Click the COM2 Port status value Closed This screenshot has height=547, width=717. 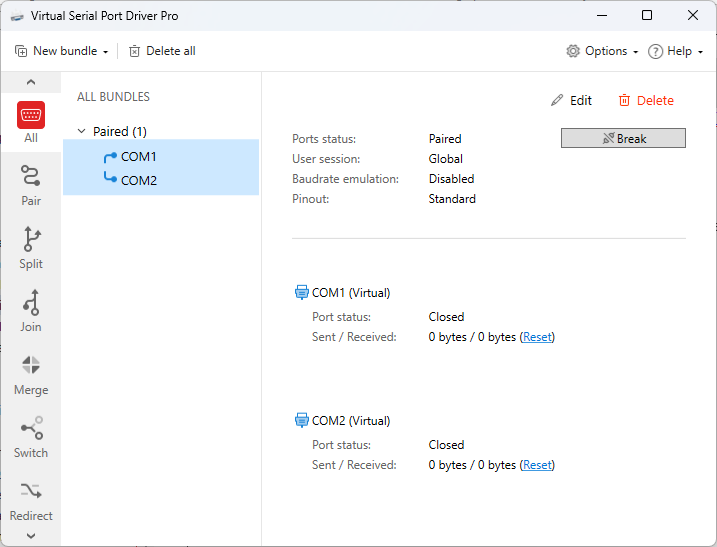tap(446, 445)
